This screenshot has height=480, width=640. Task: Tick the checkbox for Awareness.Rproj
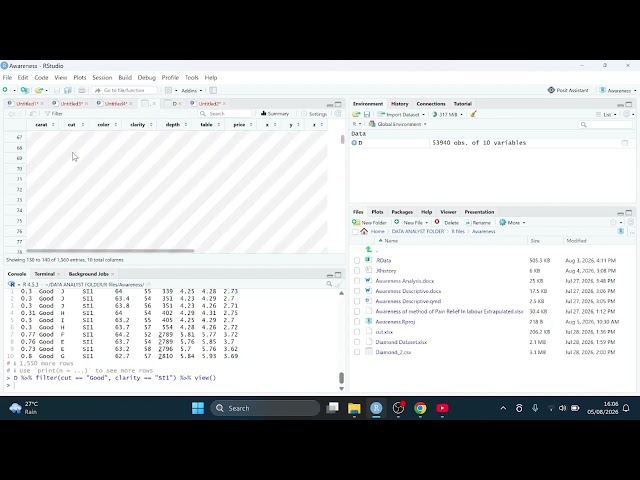coord(357,322)
